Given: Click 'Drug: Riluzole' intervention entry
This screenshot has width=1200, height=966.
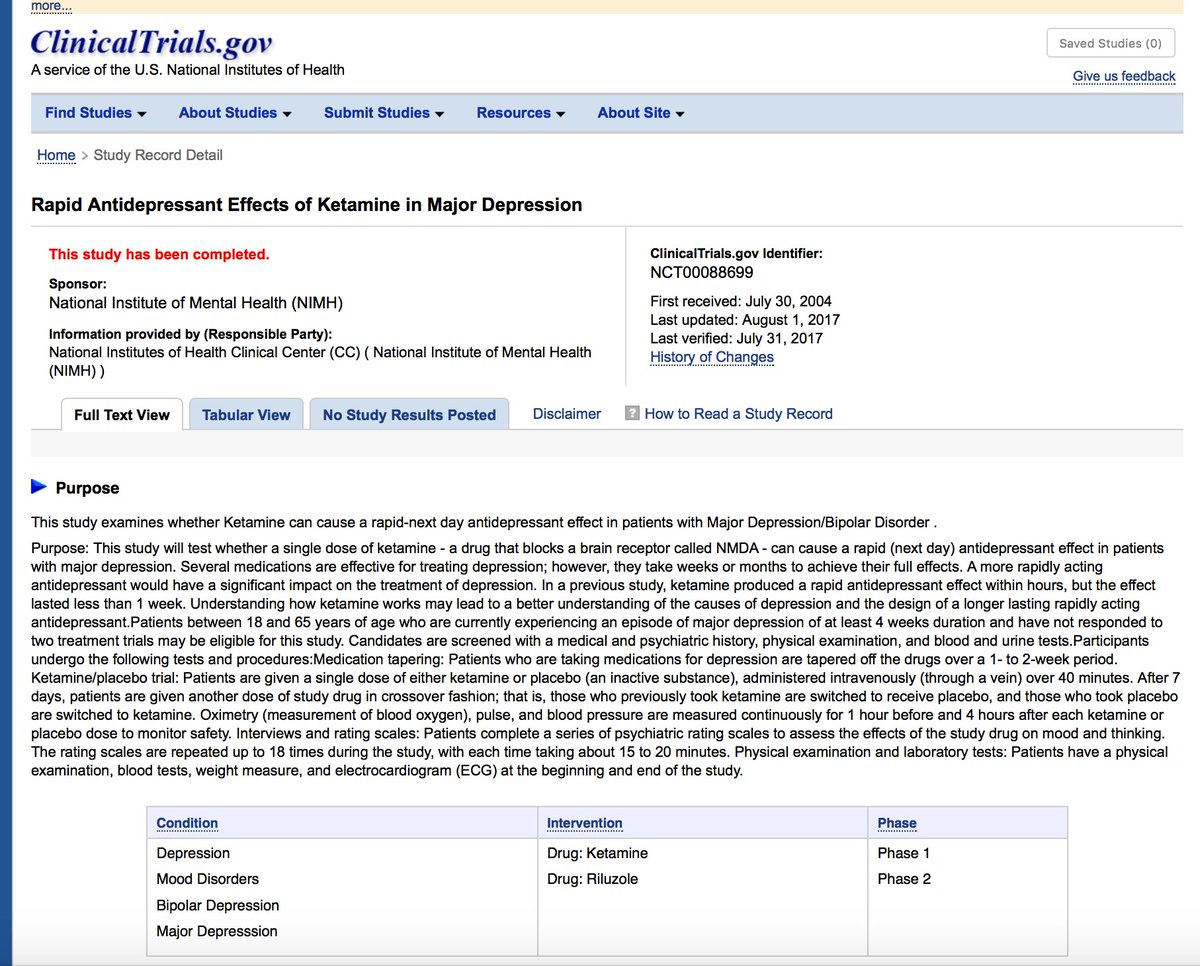Looking at the screenshot, I should pyautogui.click(x=592, y=879).
